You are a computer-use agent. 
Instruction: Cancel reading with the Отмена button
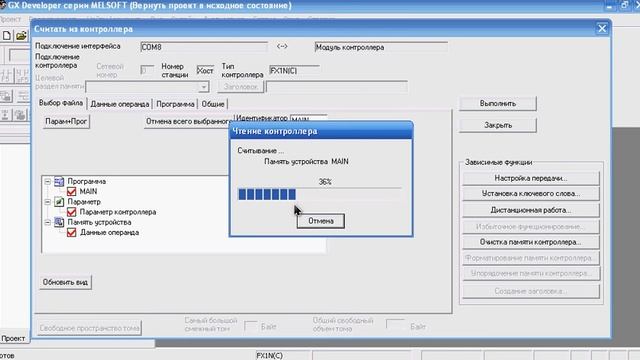(321, 221)
